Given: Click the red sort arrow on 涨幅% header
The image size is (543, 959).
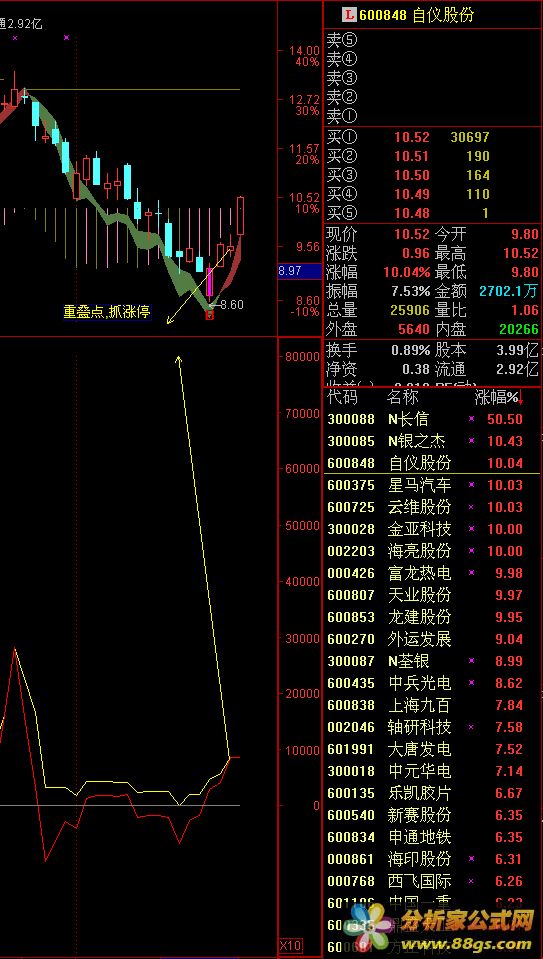Looking at the screenshot, I should tap(522, 398).
